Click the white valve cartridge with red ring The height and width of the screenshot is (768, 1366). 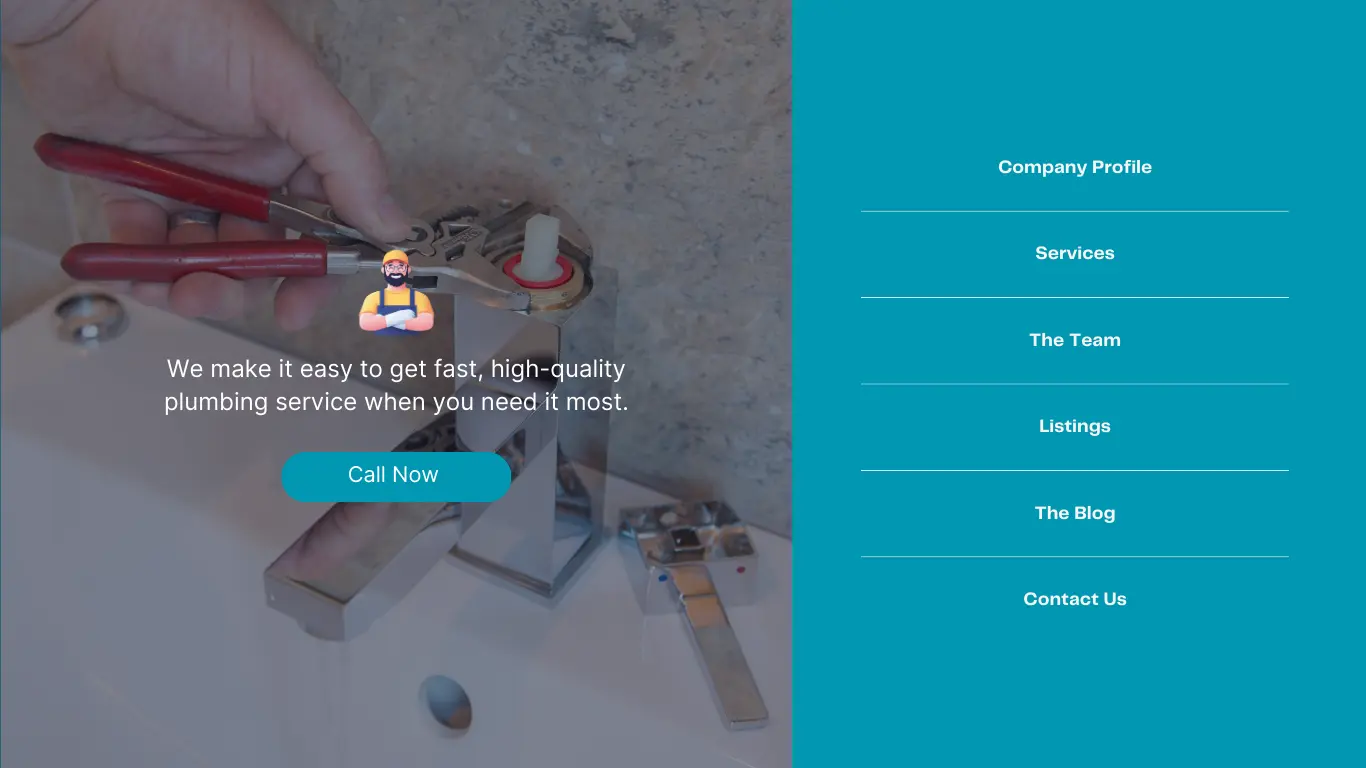click(x=542, y=258)
